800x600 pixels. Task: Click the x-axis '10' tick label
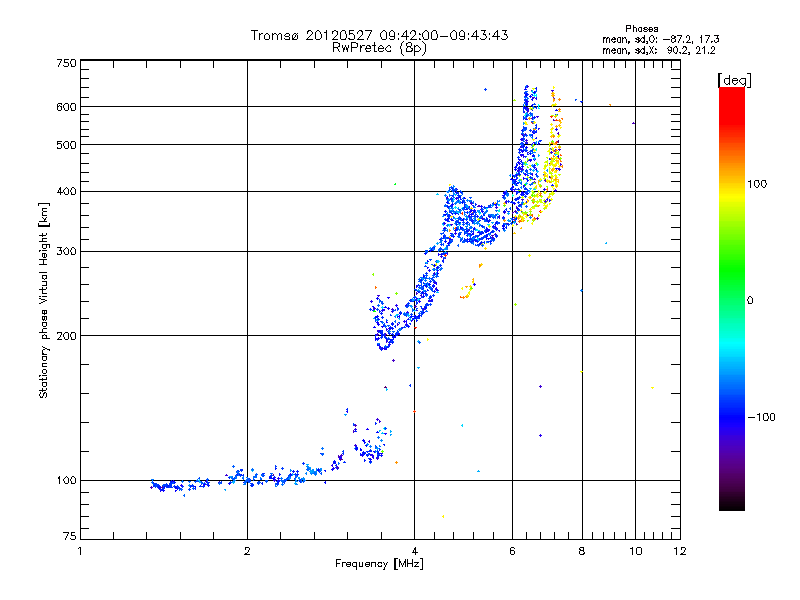tap(636, 551)
